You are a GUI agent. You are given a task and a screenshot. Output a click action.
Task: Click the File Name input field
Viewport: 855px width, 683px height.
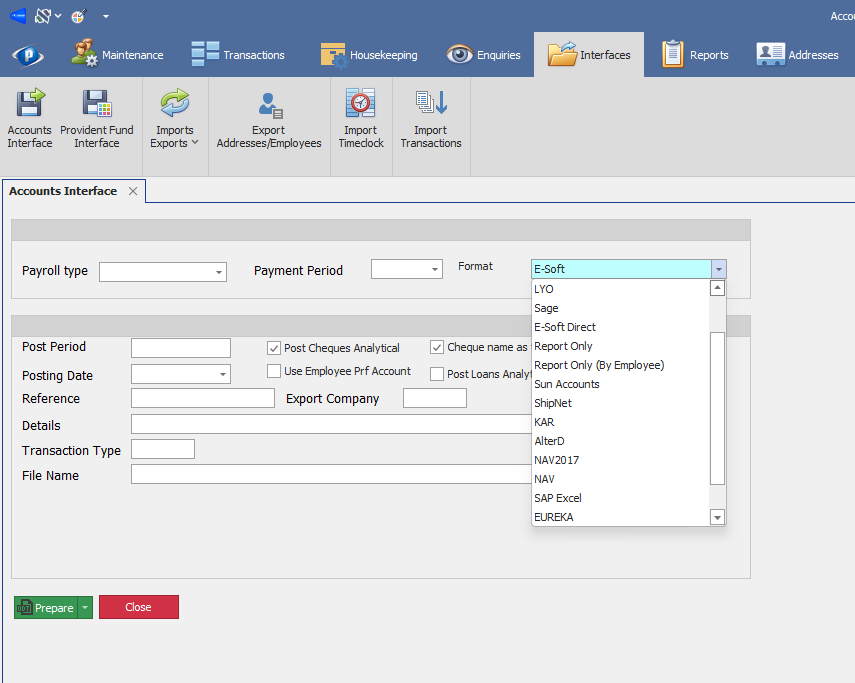[332, 474]
